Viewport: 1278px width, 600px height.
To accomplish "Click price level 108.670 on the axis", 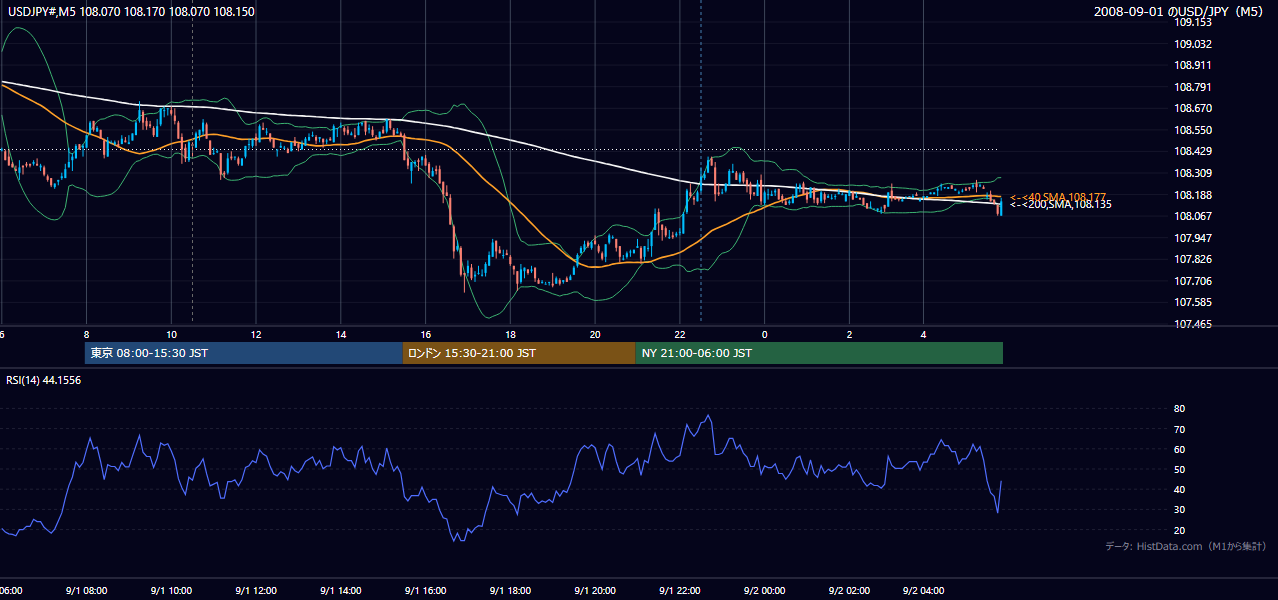I will click(x=1193, y=108).
